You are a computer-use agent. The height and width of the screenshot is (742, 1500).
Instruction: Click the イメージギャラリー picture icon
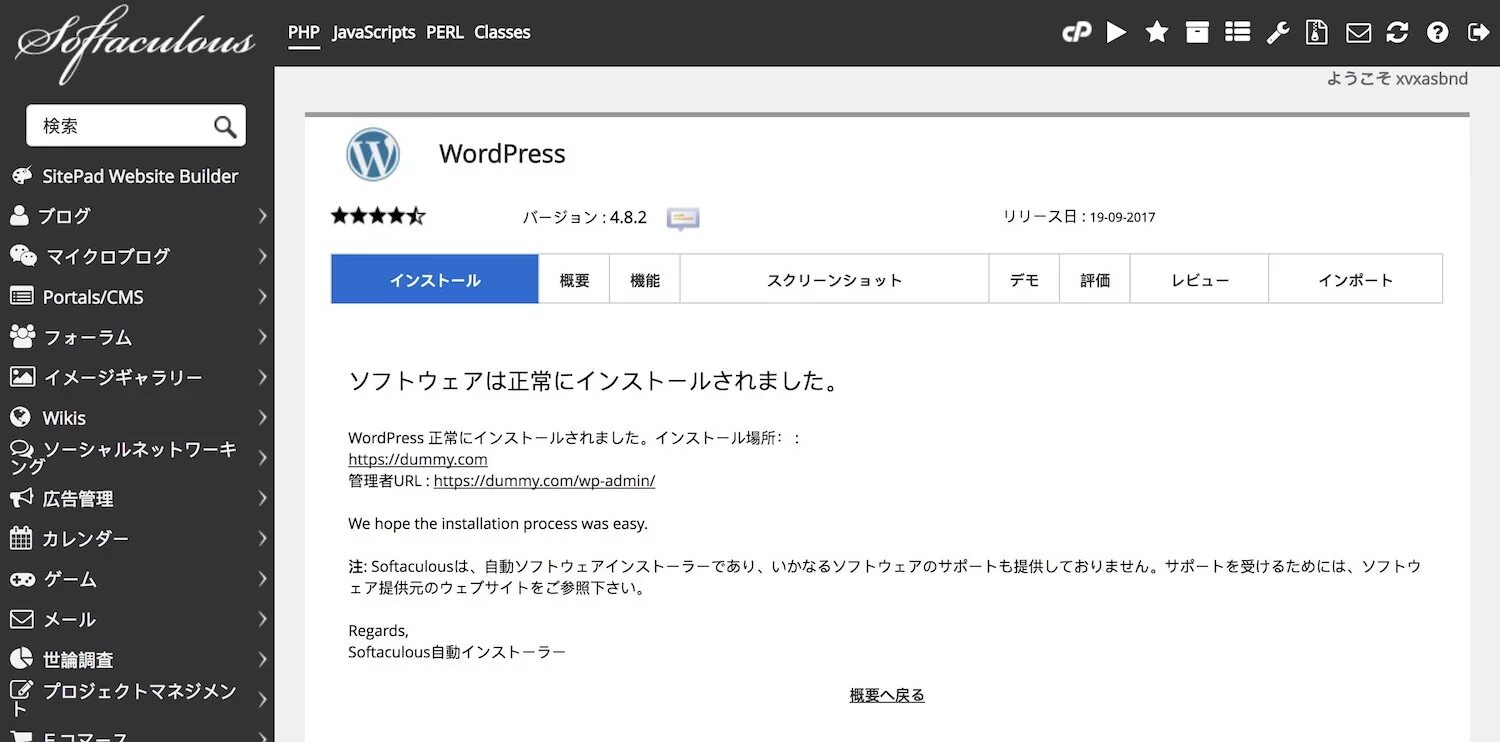click(x=22, y=377)
